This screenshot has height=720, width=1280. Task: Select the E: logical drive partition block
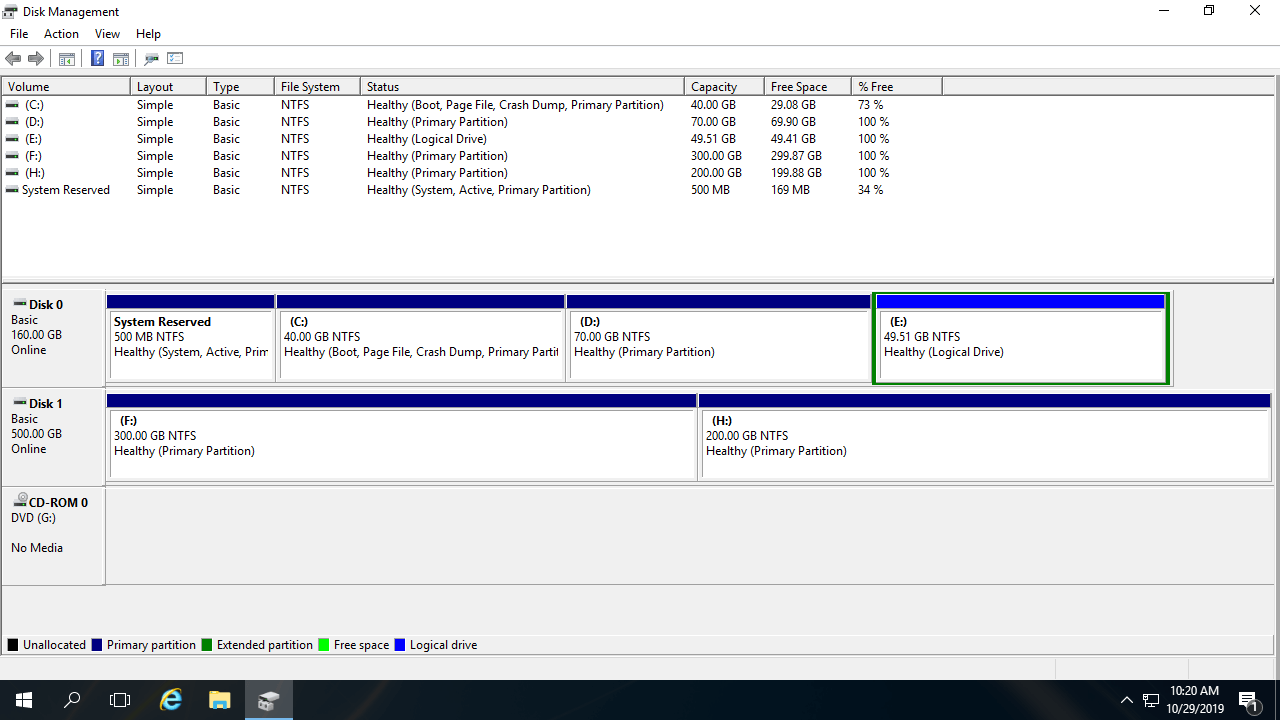(x=1020, y=345)
